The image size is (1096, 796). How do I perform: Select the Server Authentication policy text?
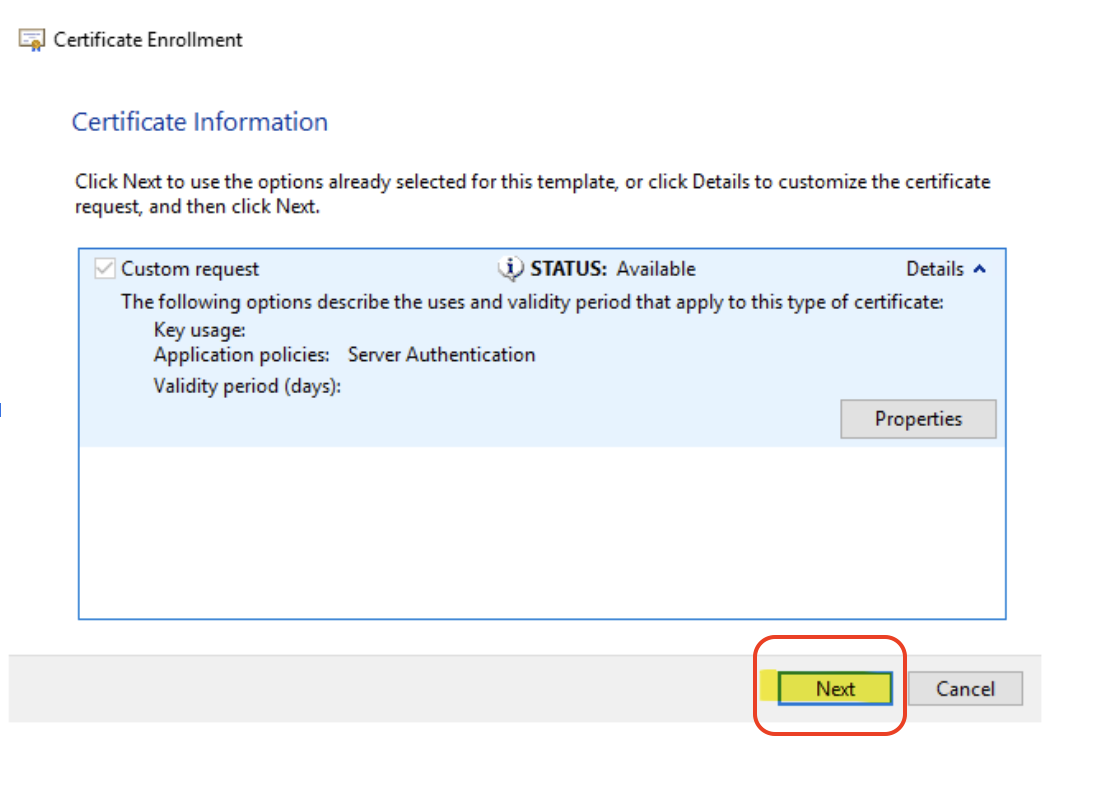point(441,355)
